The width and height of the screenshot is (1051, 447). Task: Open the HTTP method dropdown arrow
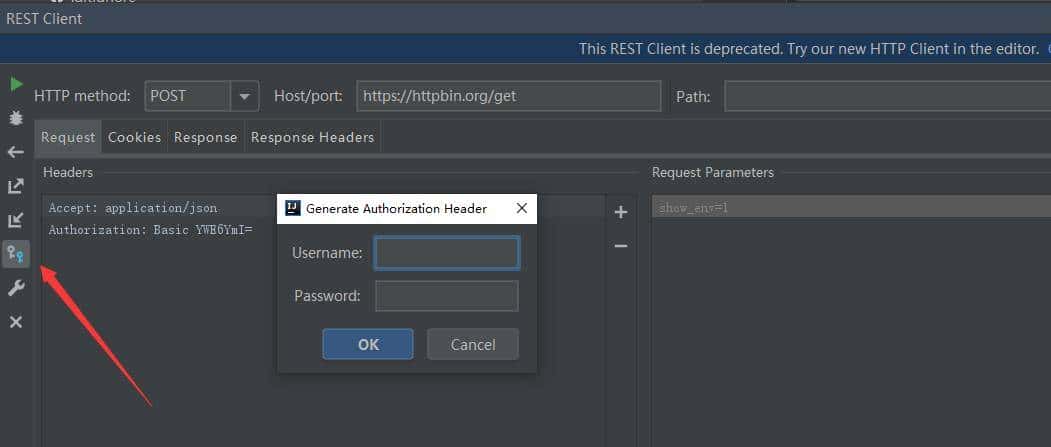(245, 96)
